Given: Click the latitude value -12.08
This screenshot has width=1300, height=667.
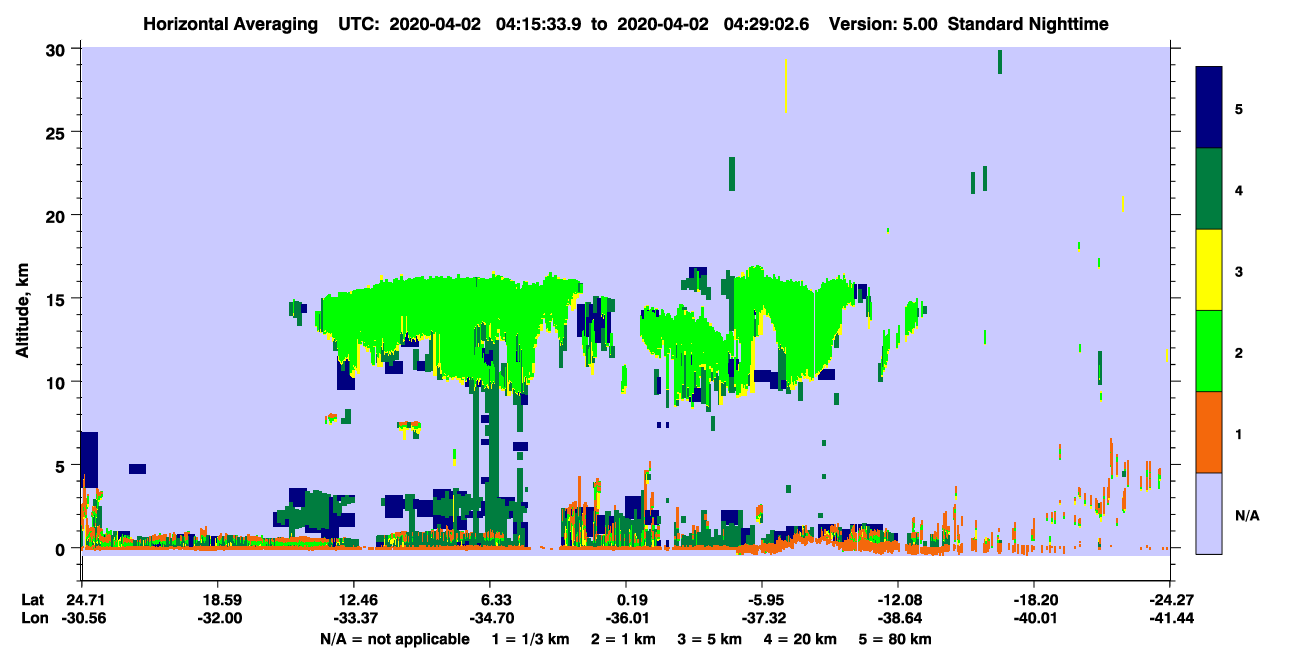Looking at the screenshot, I should click(x=898, y=600).
